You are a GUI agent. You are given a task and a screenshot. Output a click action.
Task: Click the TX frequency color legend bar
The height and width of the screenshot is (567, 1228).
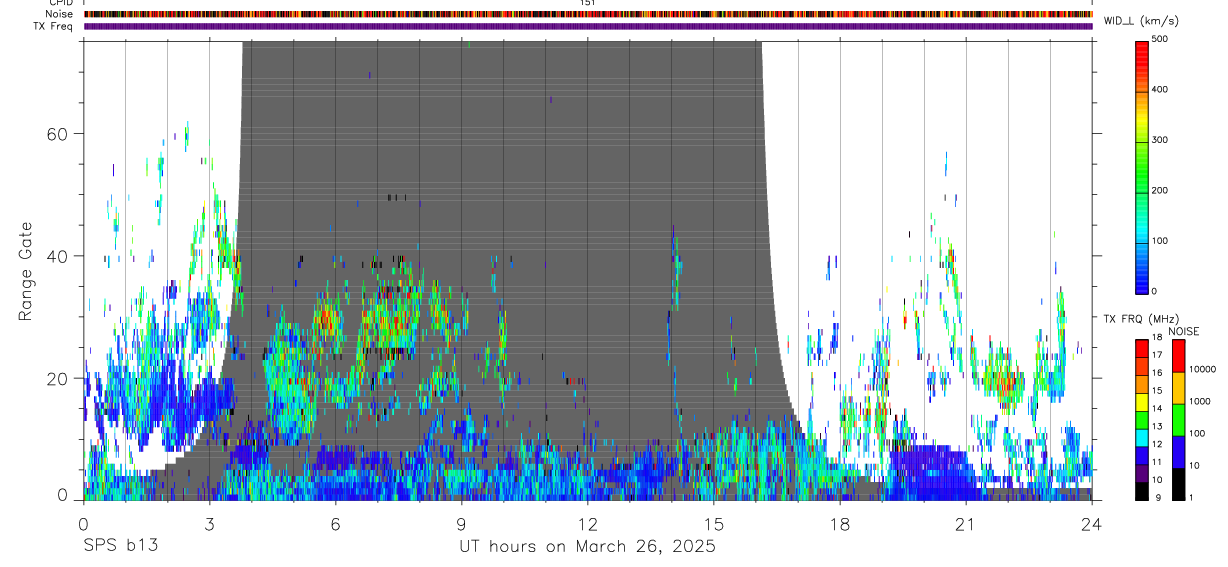click(x=1142, y=419)
